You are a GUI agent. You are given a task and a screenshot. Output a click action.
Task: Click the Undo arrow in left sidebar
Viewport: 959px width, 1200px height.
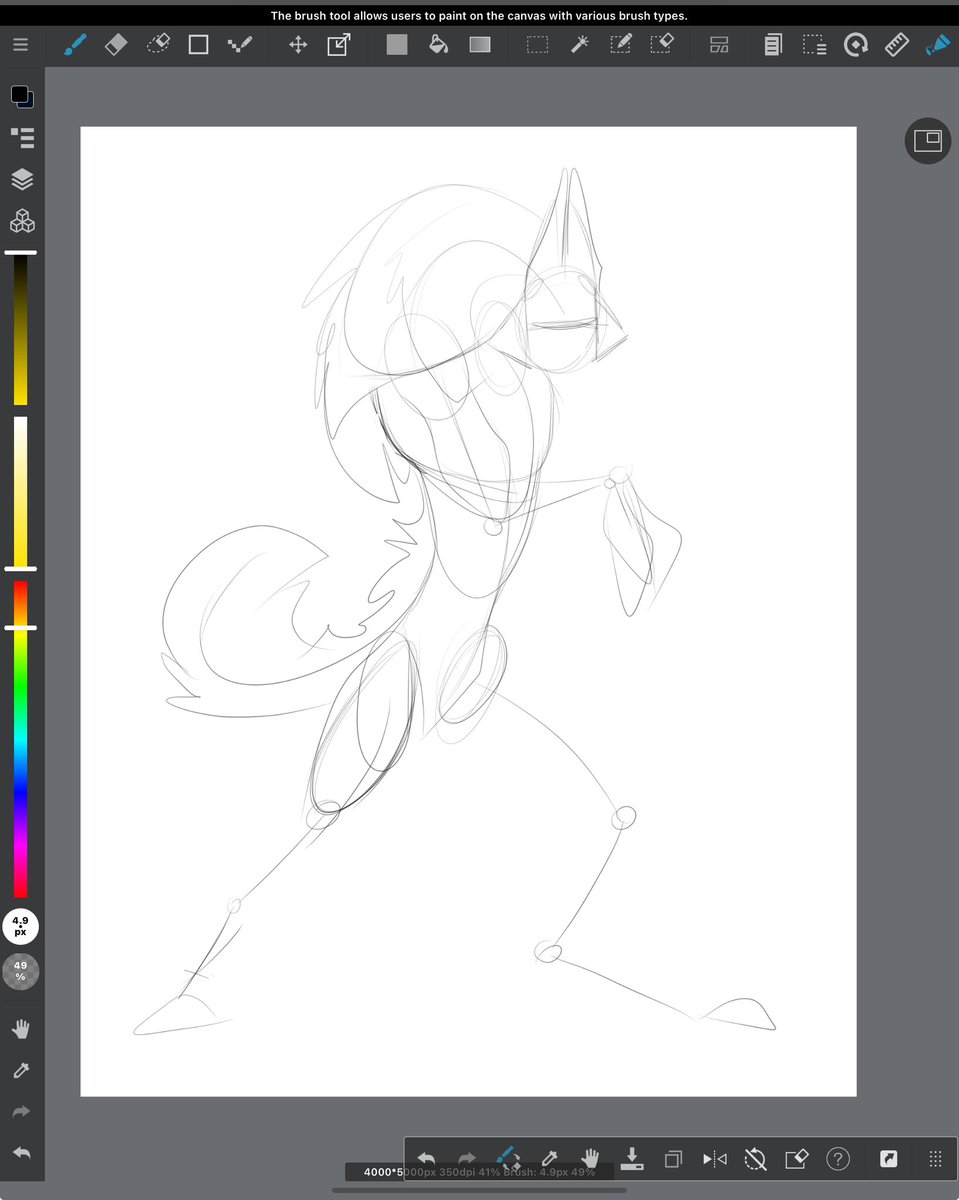coord(21,1153)
